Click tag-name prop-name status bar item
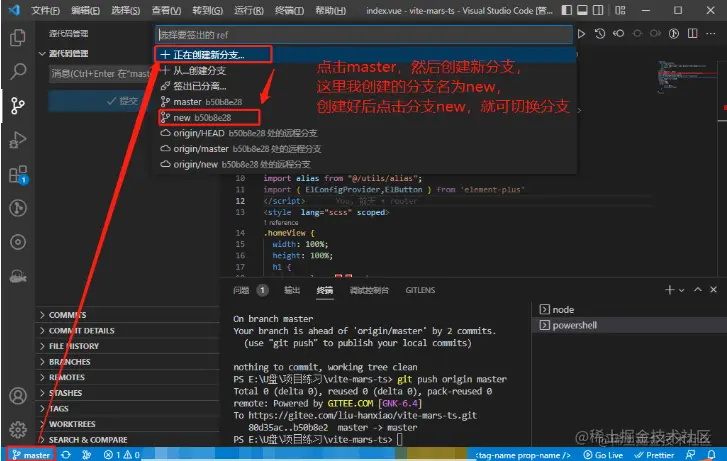727x461 pixels. 523,455
